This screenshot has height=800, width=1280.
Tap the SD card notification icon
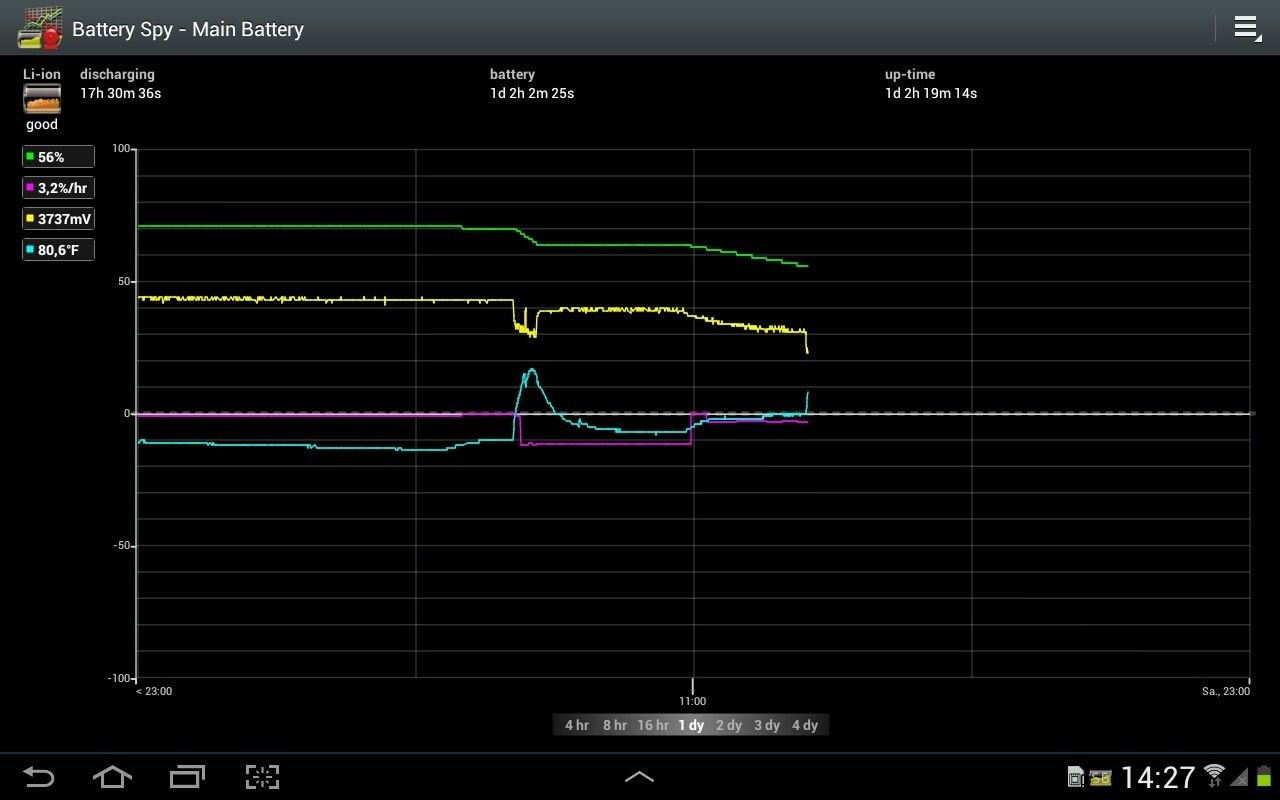(x=1076, y=777)
